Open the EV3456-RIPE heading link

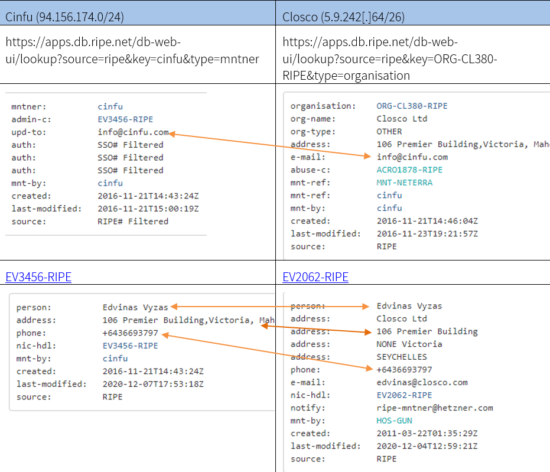point(38,277)
